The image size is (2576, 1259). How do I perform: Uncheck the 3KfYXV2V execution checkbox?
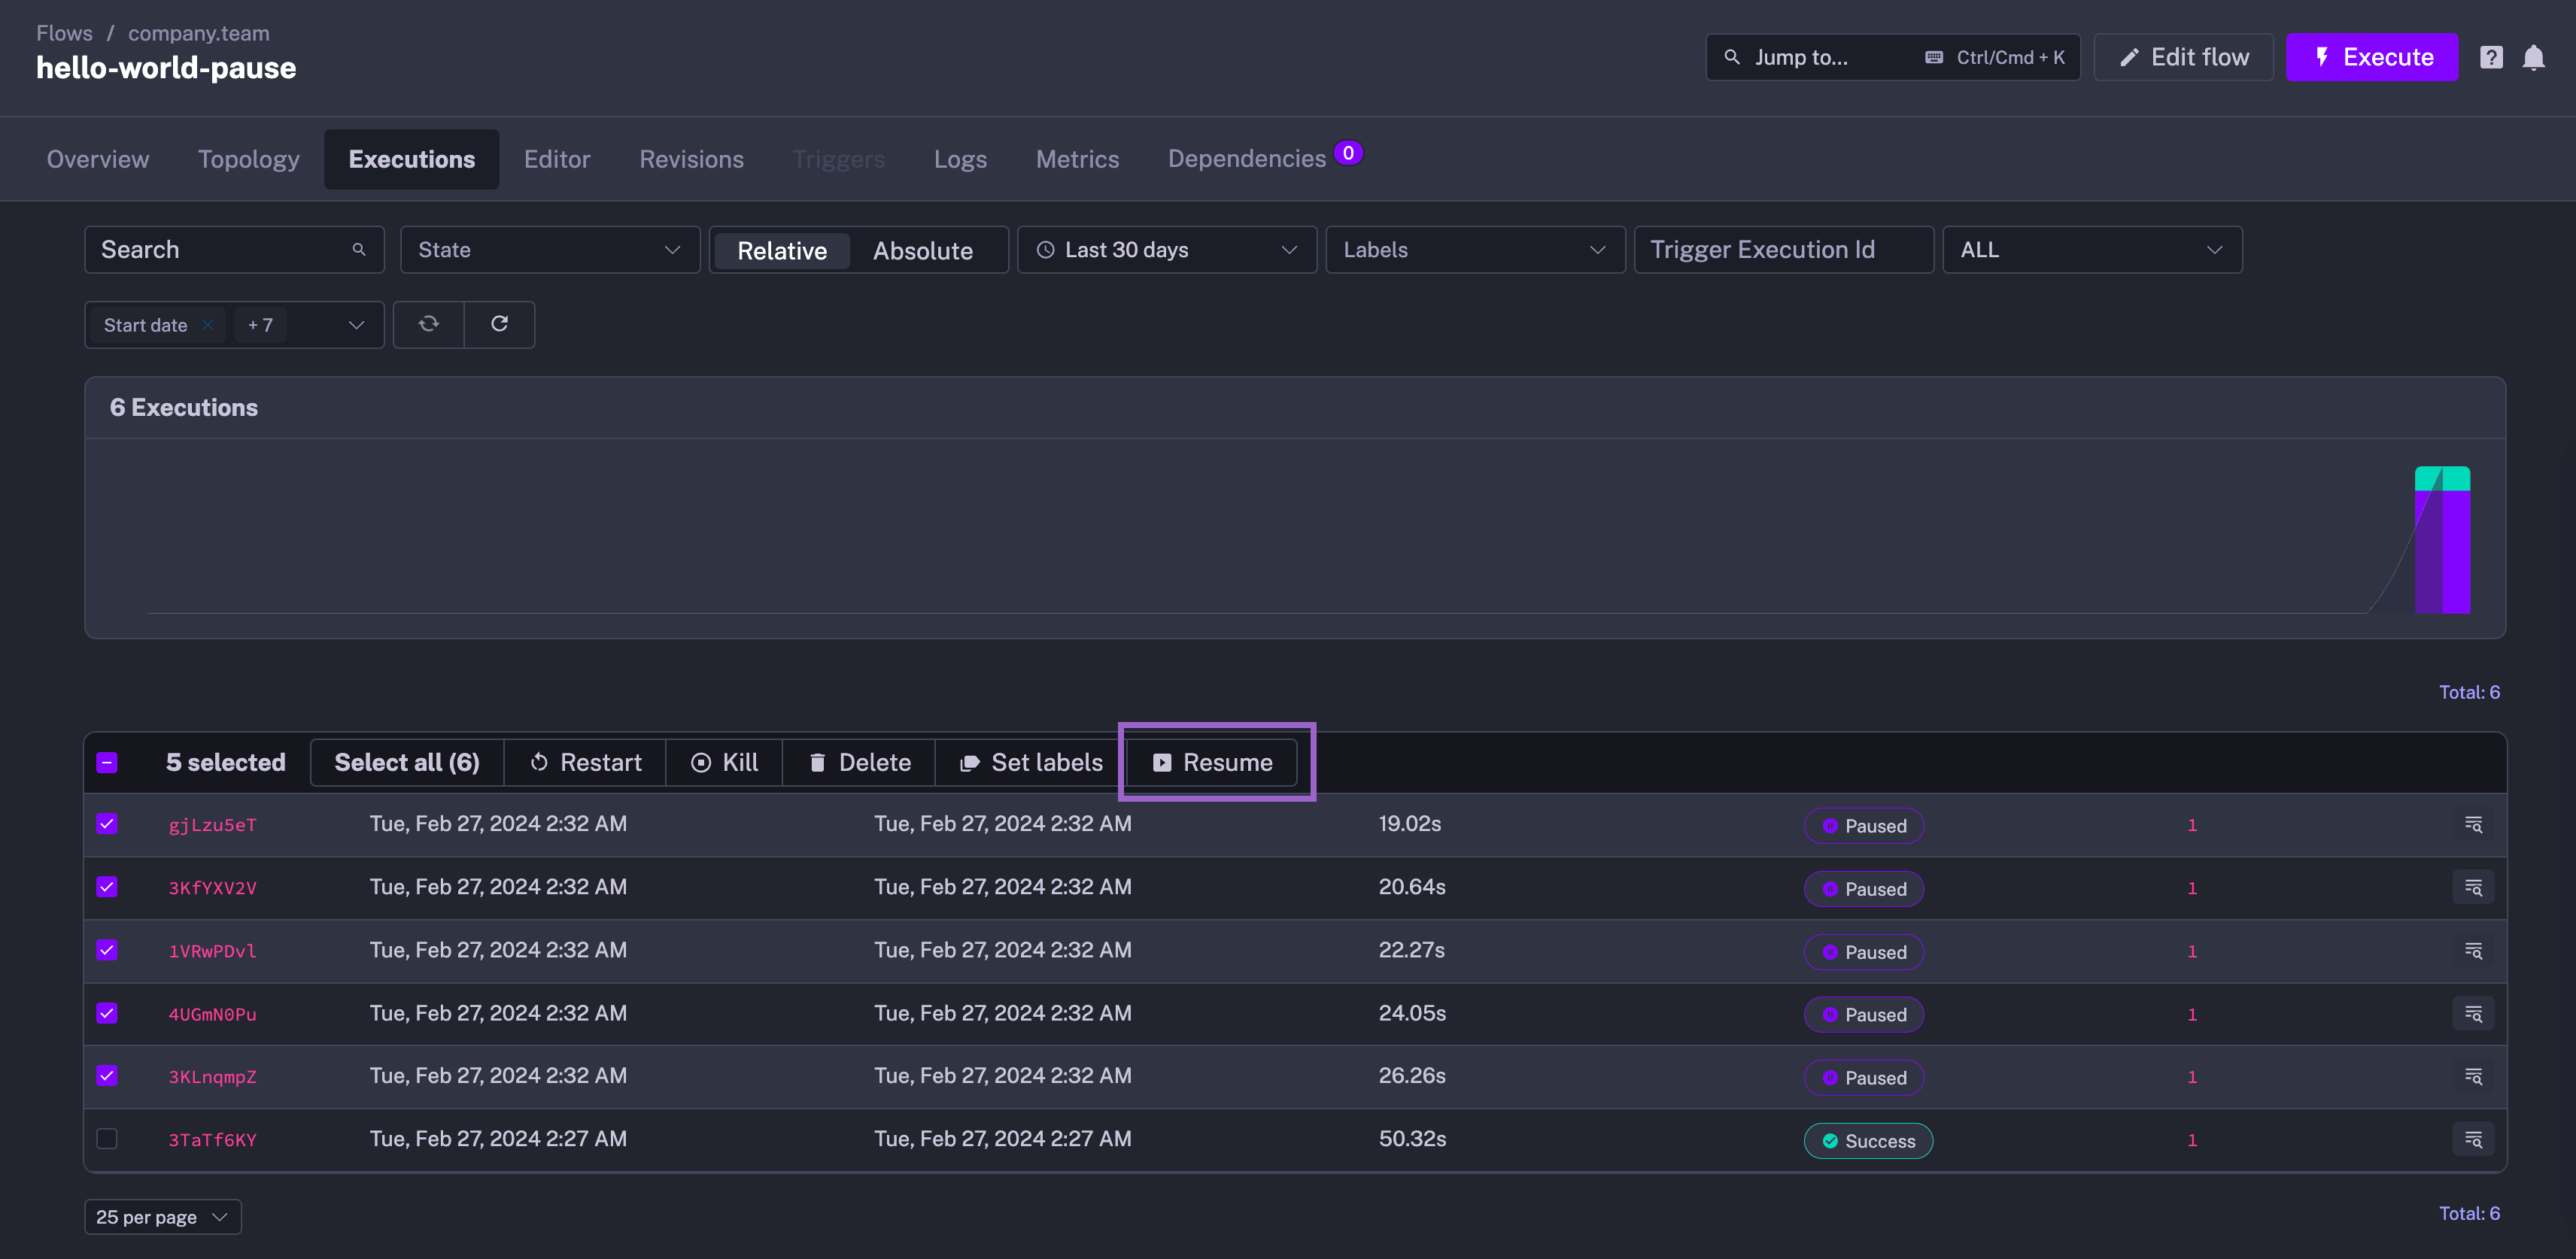107,887
